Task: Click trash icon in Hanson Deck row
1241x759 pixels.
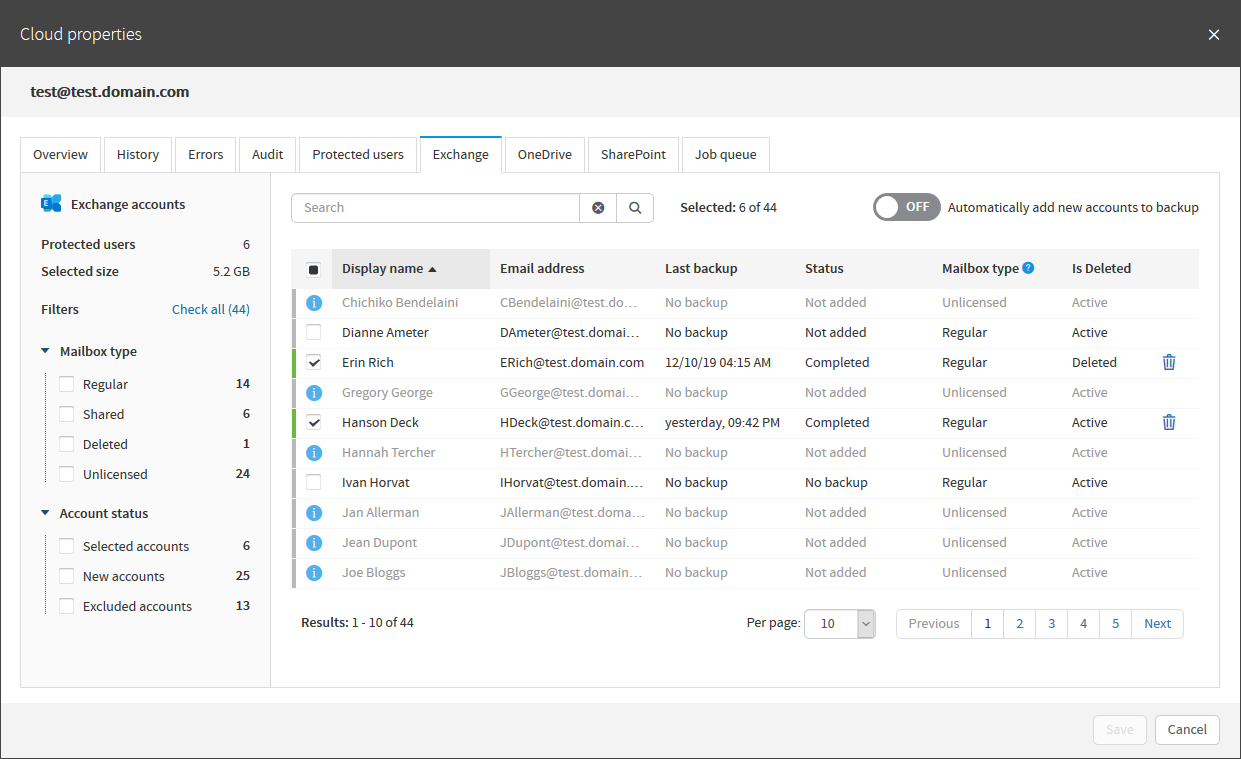Action: point(1169,422)
